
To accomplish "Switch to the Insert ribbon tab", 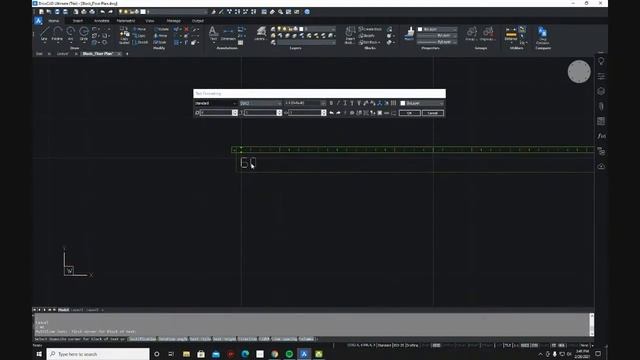I will point(78,21).
